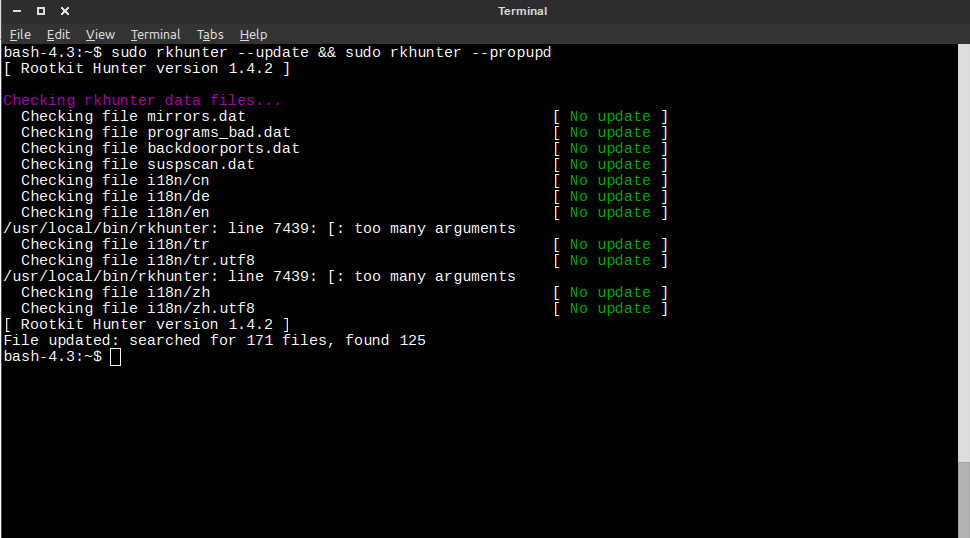The width and height of the screenshot is (970, 538).
Task: Open the File menu
Action: pyautogui.click(x=20, y=34)
